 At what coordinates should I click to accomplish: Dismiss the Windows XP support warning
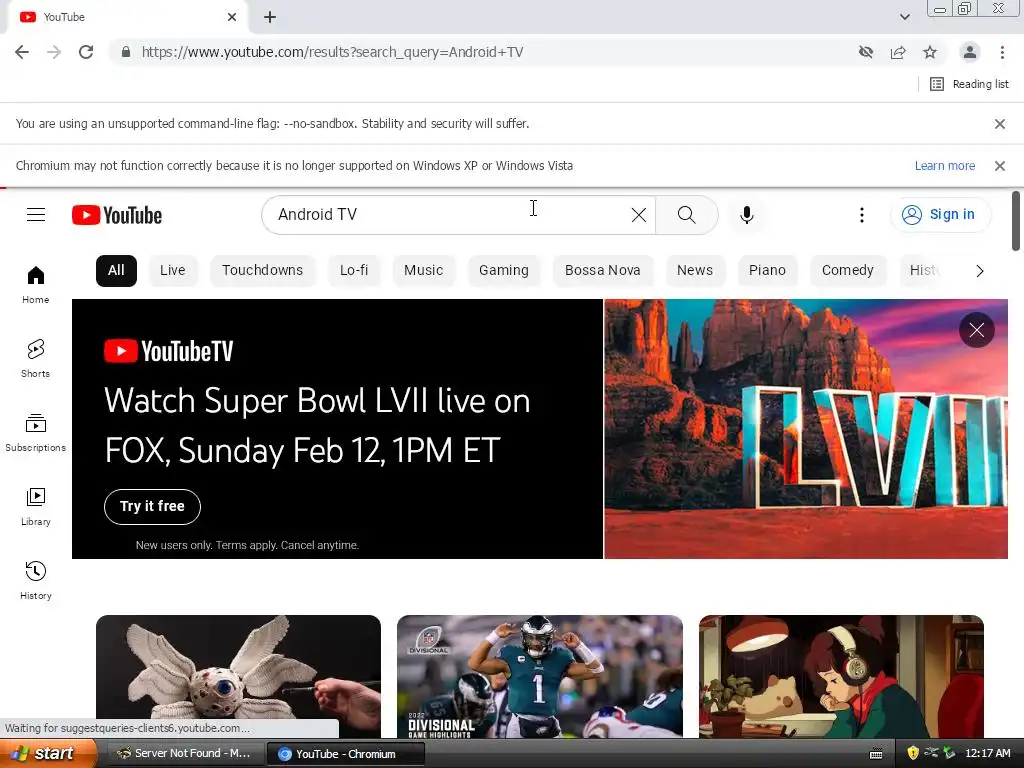click(x=999, y=166)
